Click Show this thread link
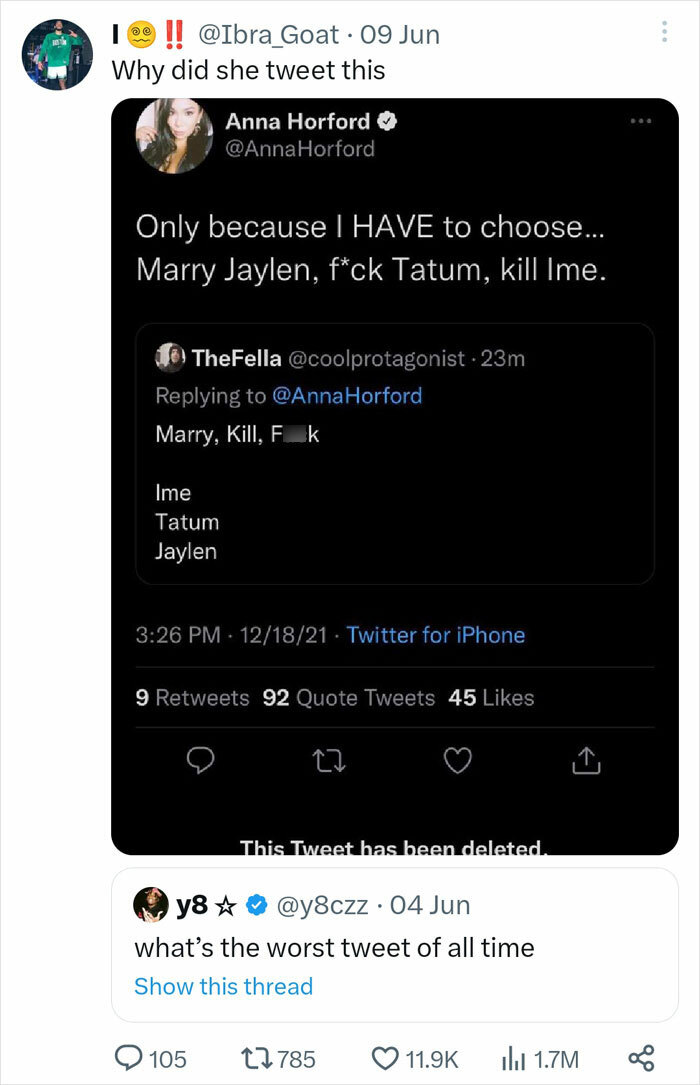 point(224,986)
